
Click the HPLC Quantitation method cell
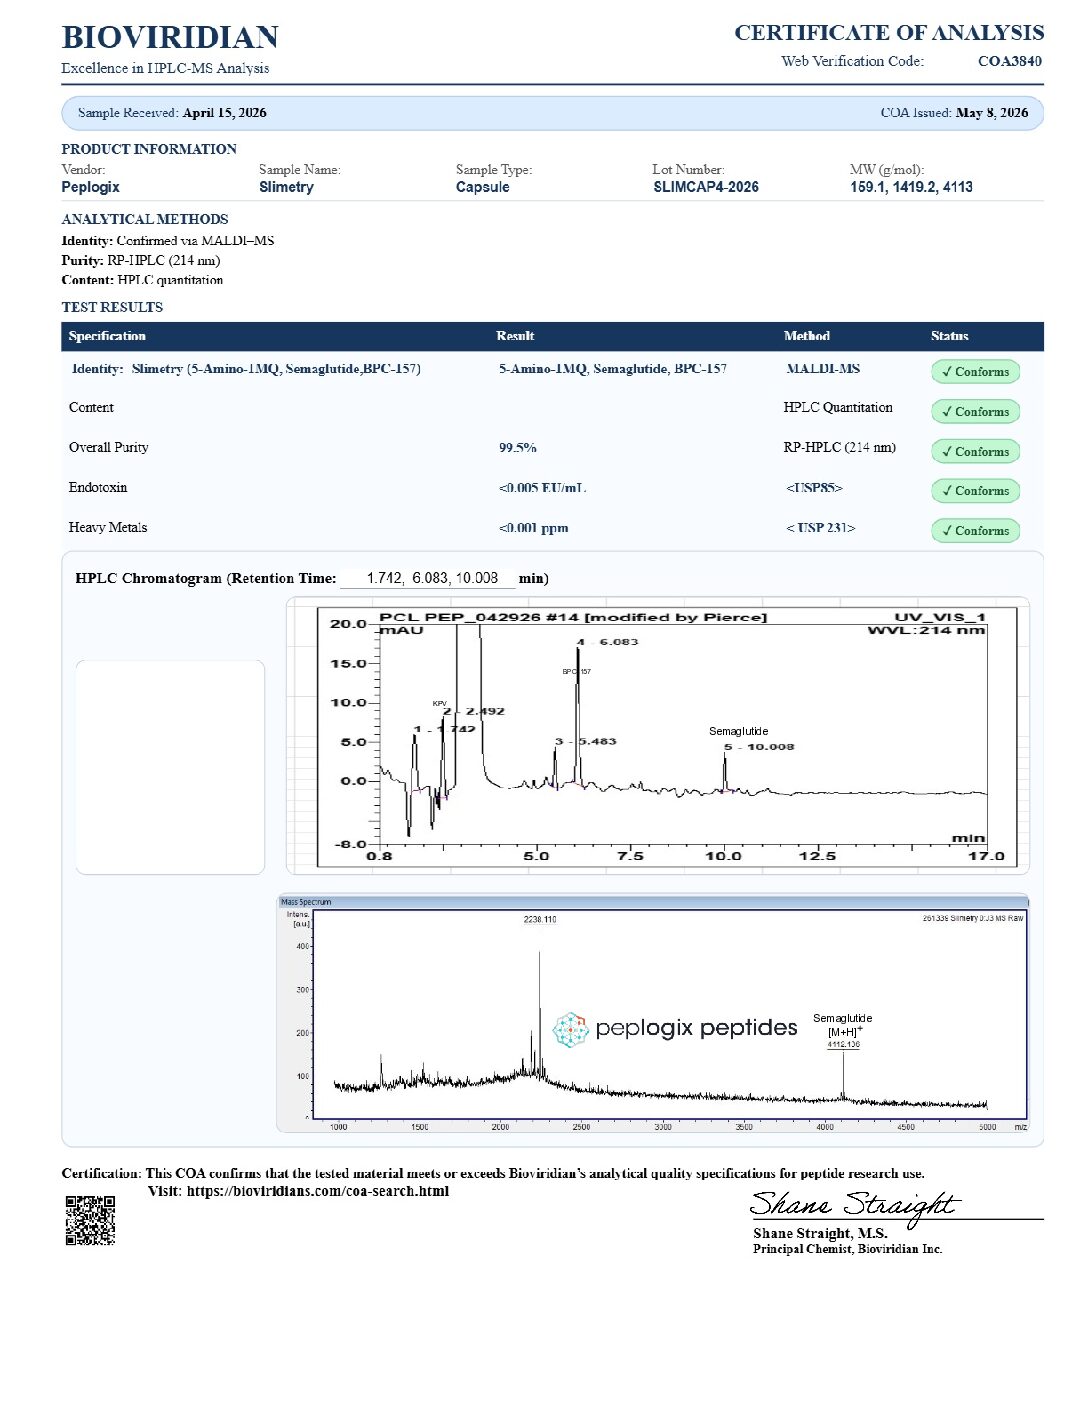click(x=838, y=407)
